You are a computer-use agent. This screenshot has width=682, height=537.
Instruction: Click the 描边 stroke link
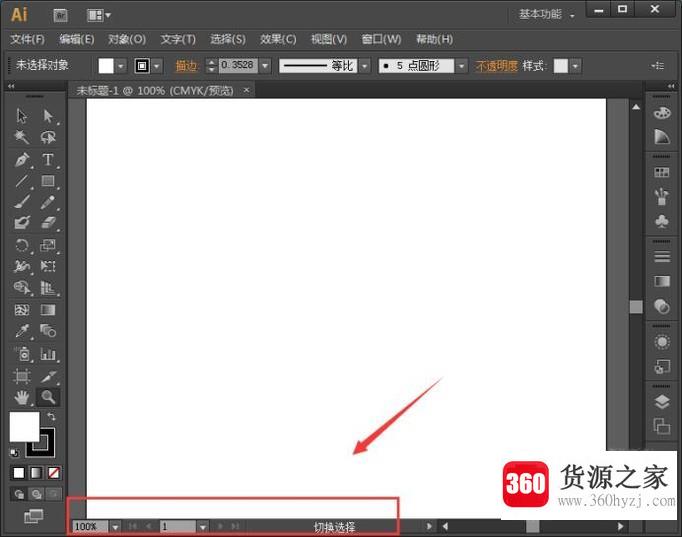coord(187,66)
